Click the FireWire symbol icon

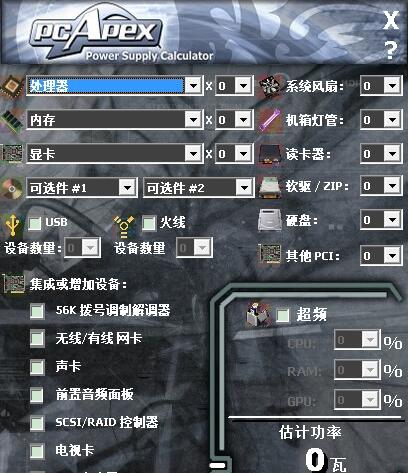tap(124, 226)
